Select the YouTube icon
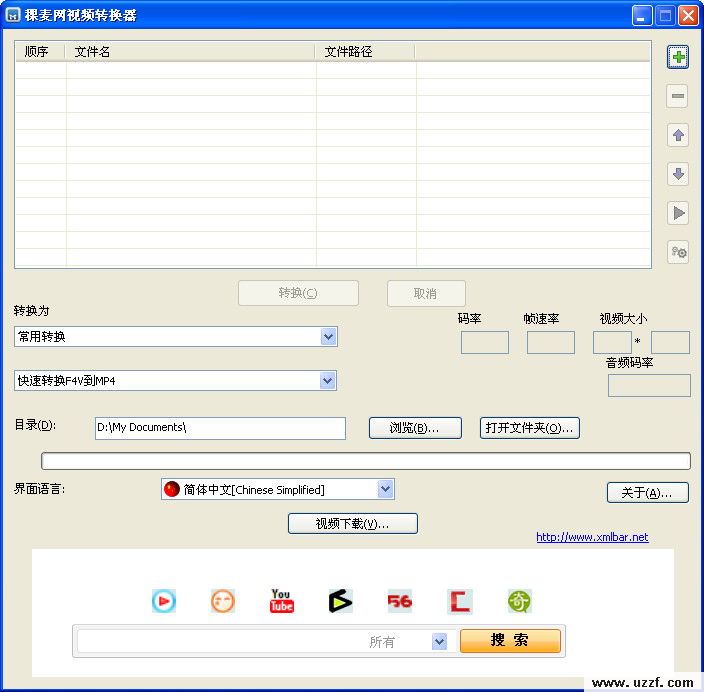Viewport: 704px width, 692px height. pyautogui.click(x=282, y=601)
